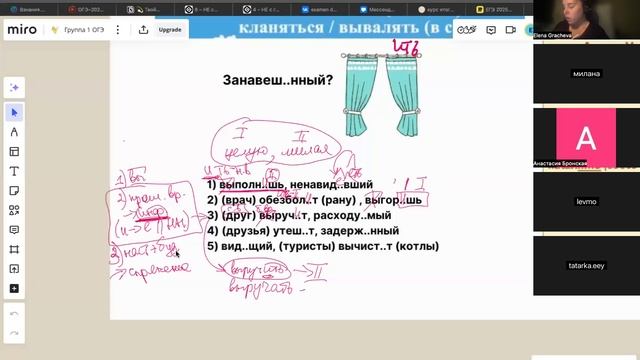Open board title Группа 1 ОГЭ

[x=84, y=30]
